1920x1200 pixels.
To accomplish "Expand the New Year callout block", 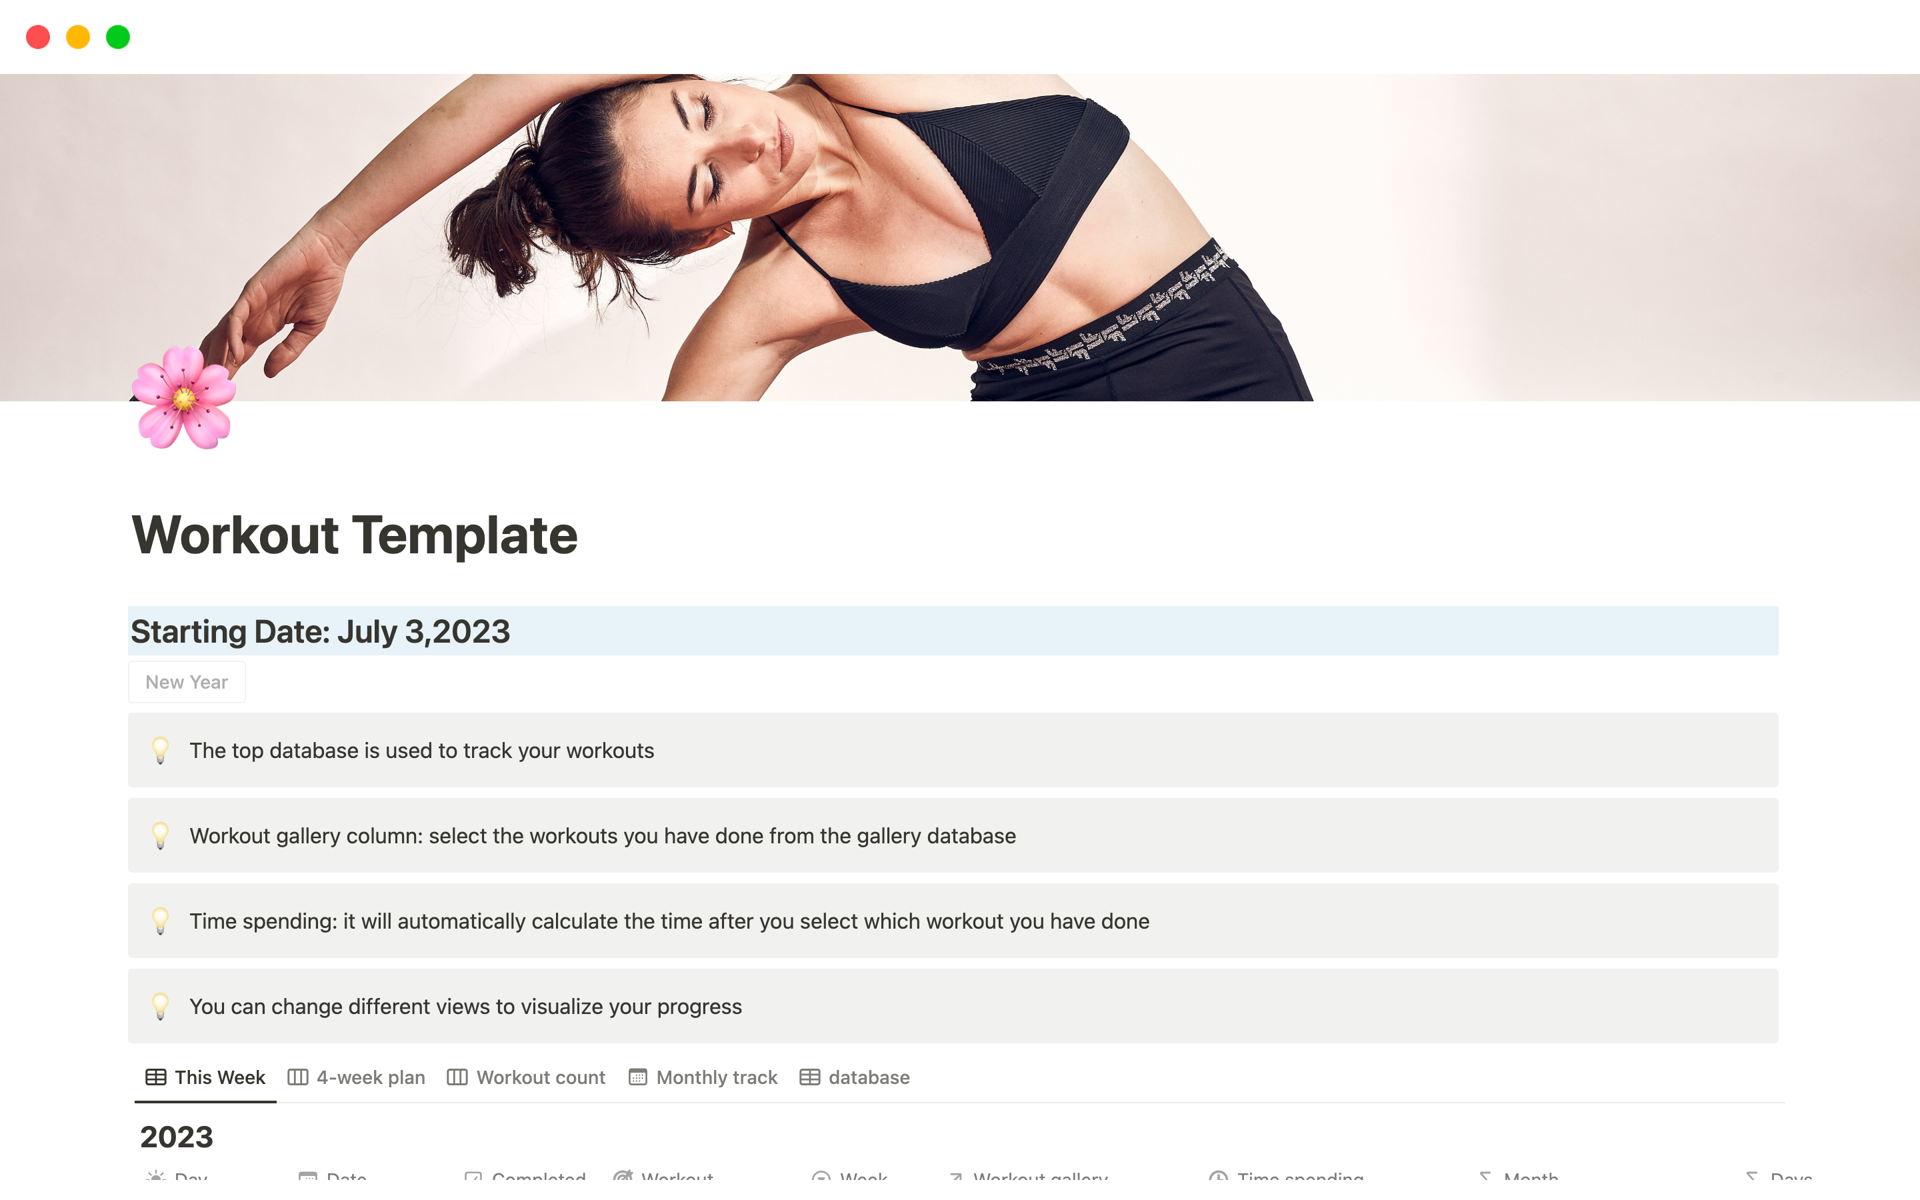I will pos(187,680).
